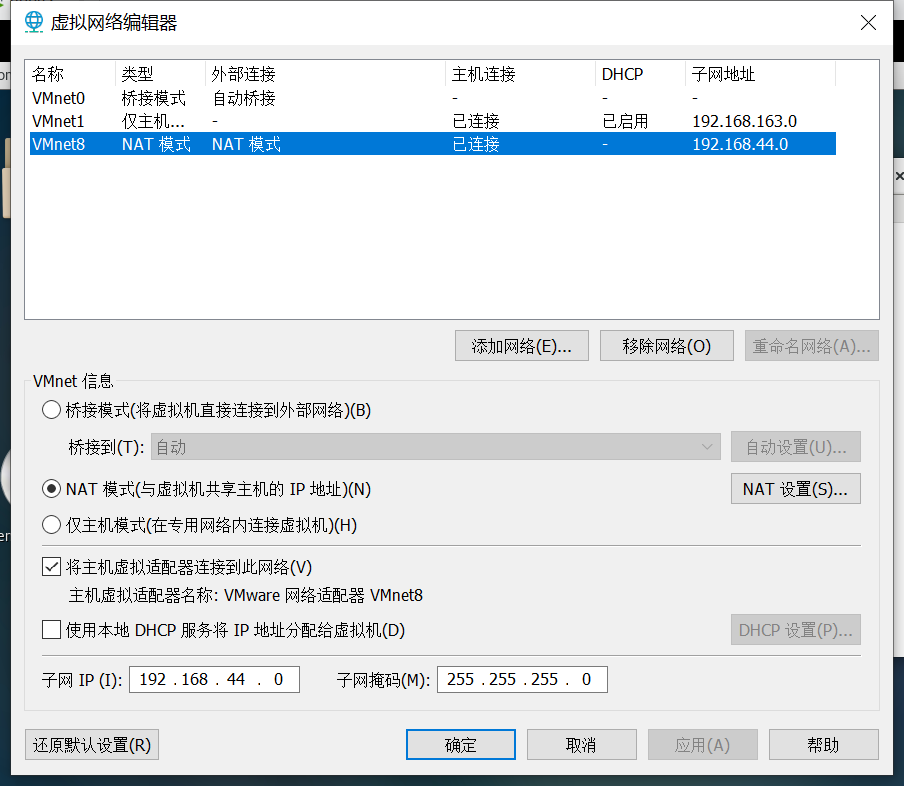Enable 使用本地 DHCP 服务 checkbox
Image resolution: width=904 pixels, height=786 pixels.
click(51, 630)
